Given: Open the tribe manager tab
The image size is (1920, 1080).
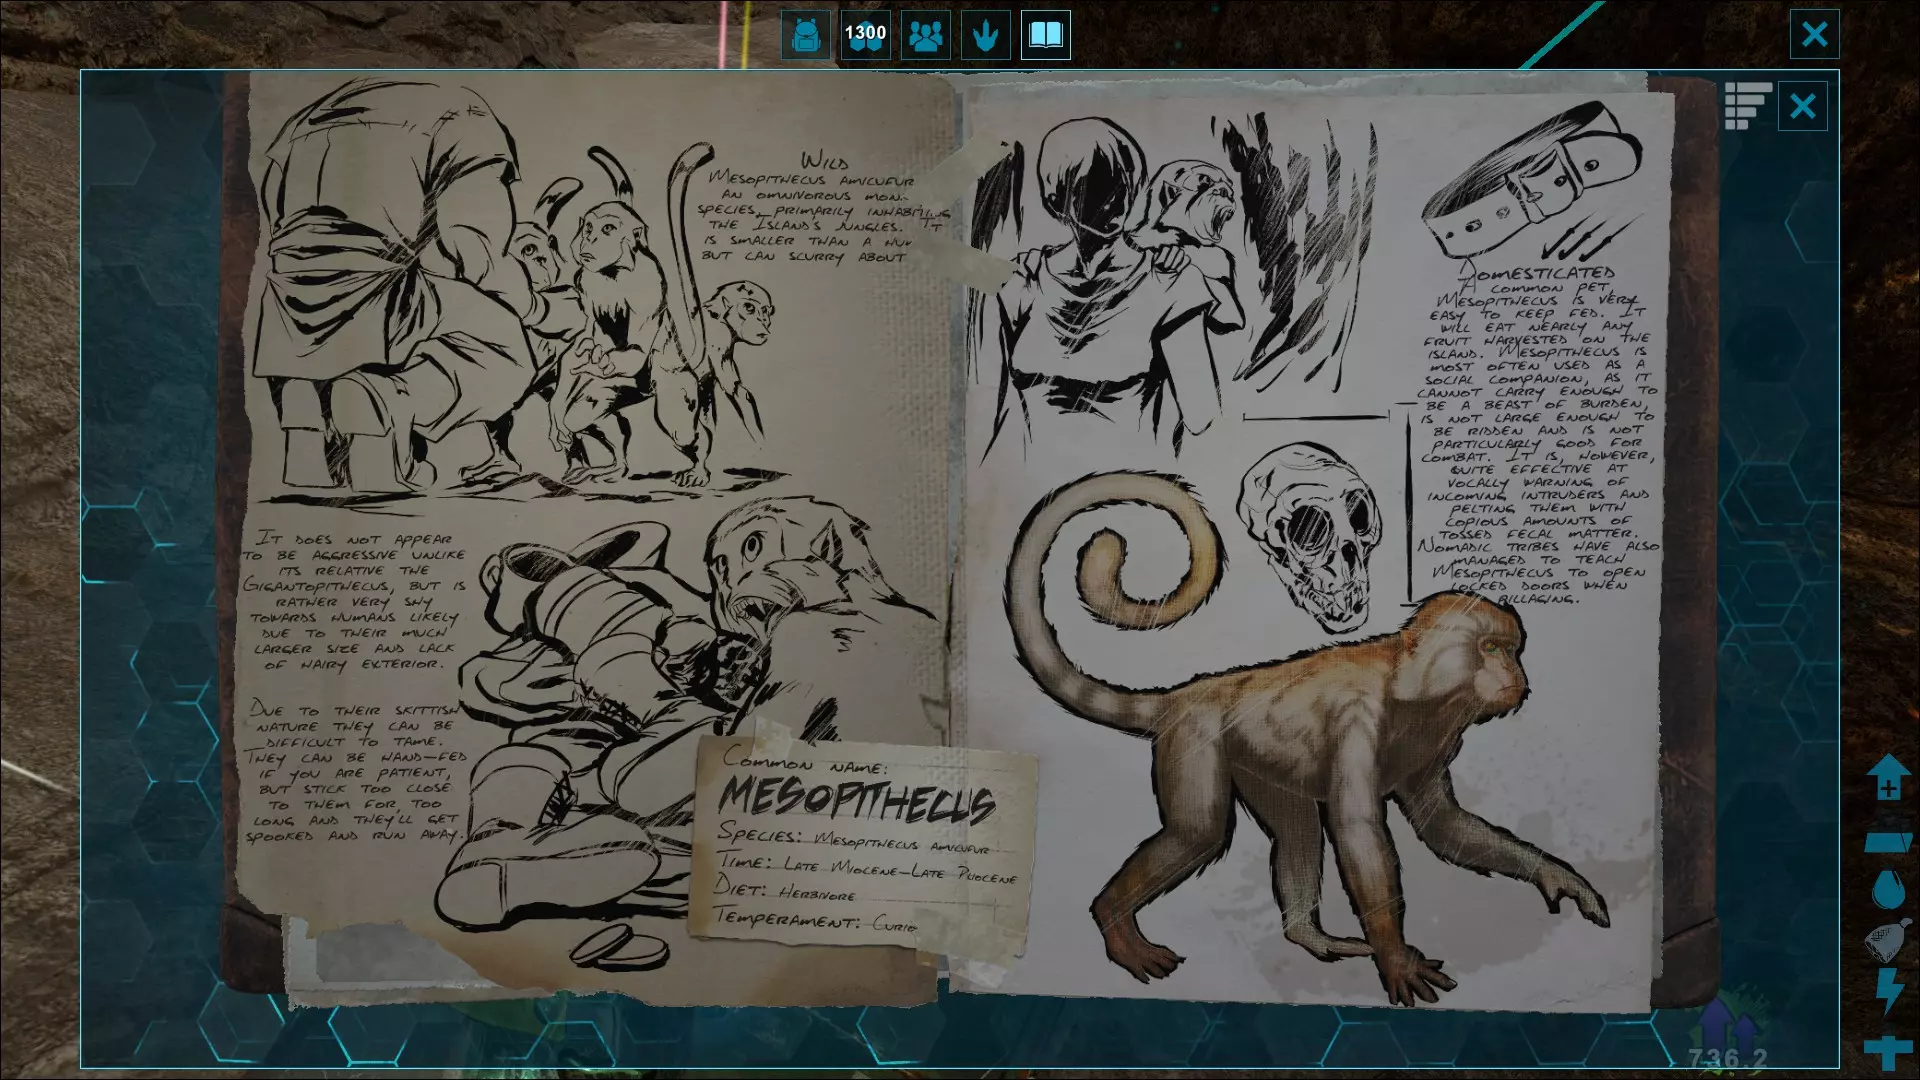Looking at the screenshot, I should click(x=925, y=36).
